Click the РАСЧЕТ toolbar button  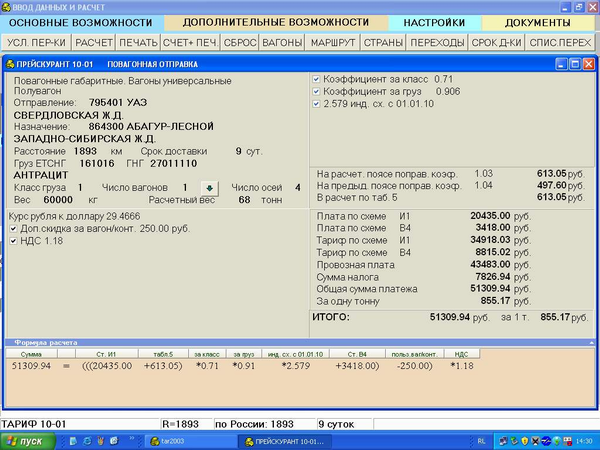[94, 42]
